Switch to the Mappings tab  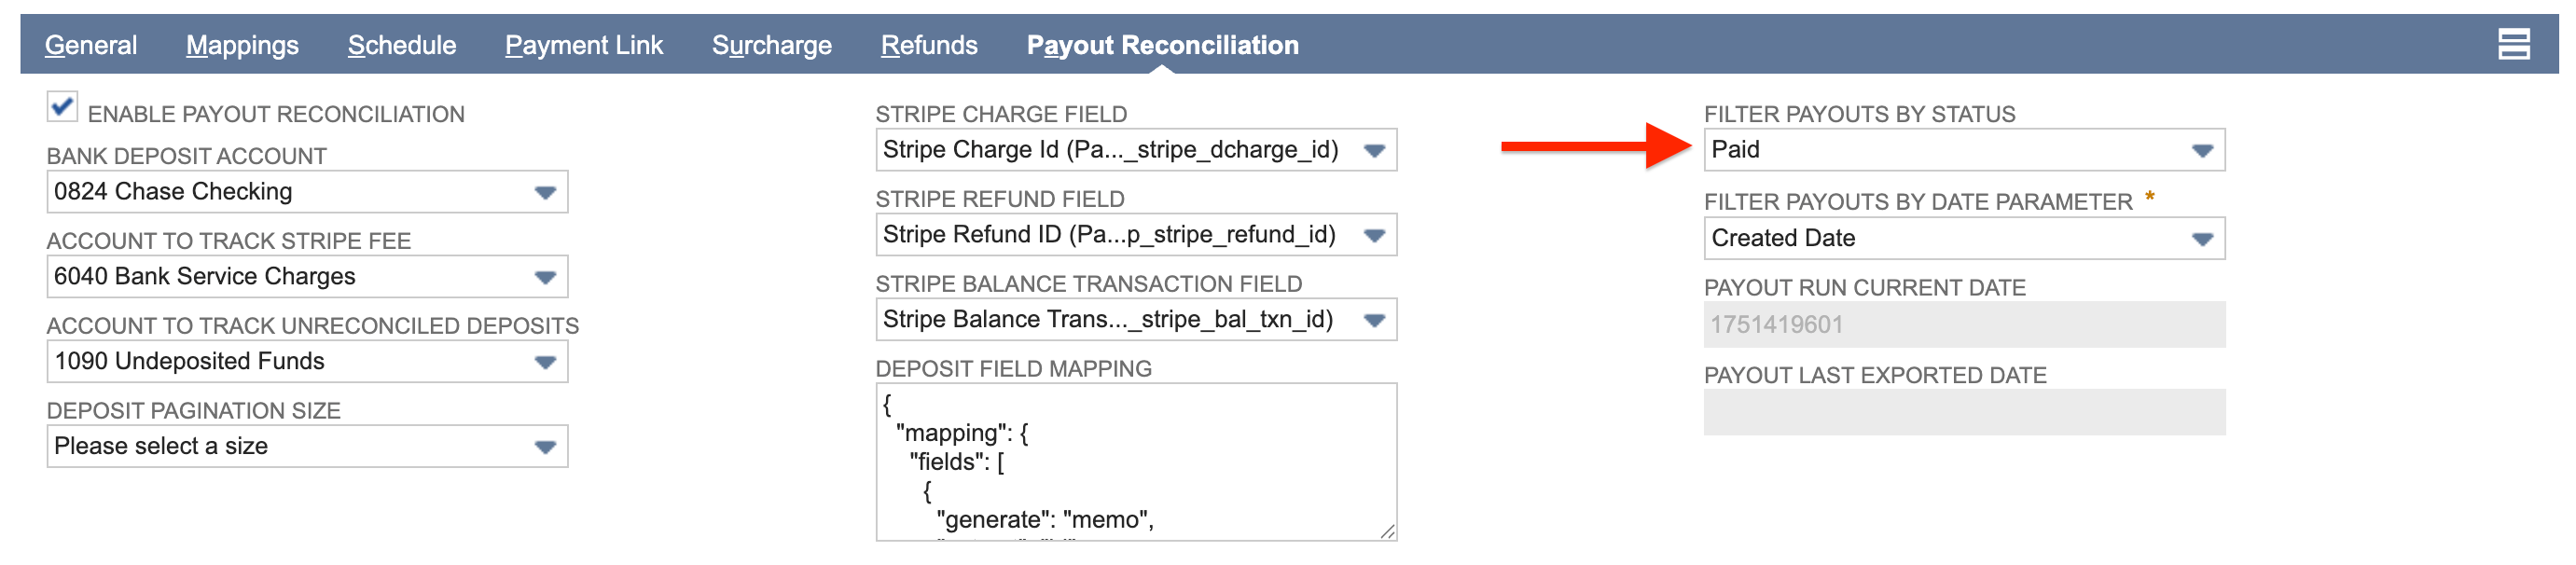(241, 45)
